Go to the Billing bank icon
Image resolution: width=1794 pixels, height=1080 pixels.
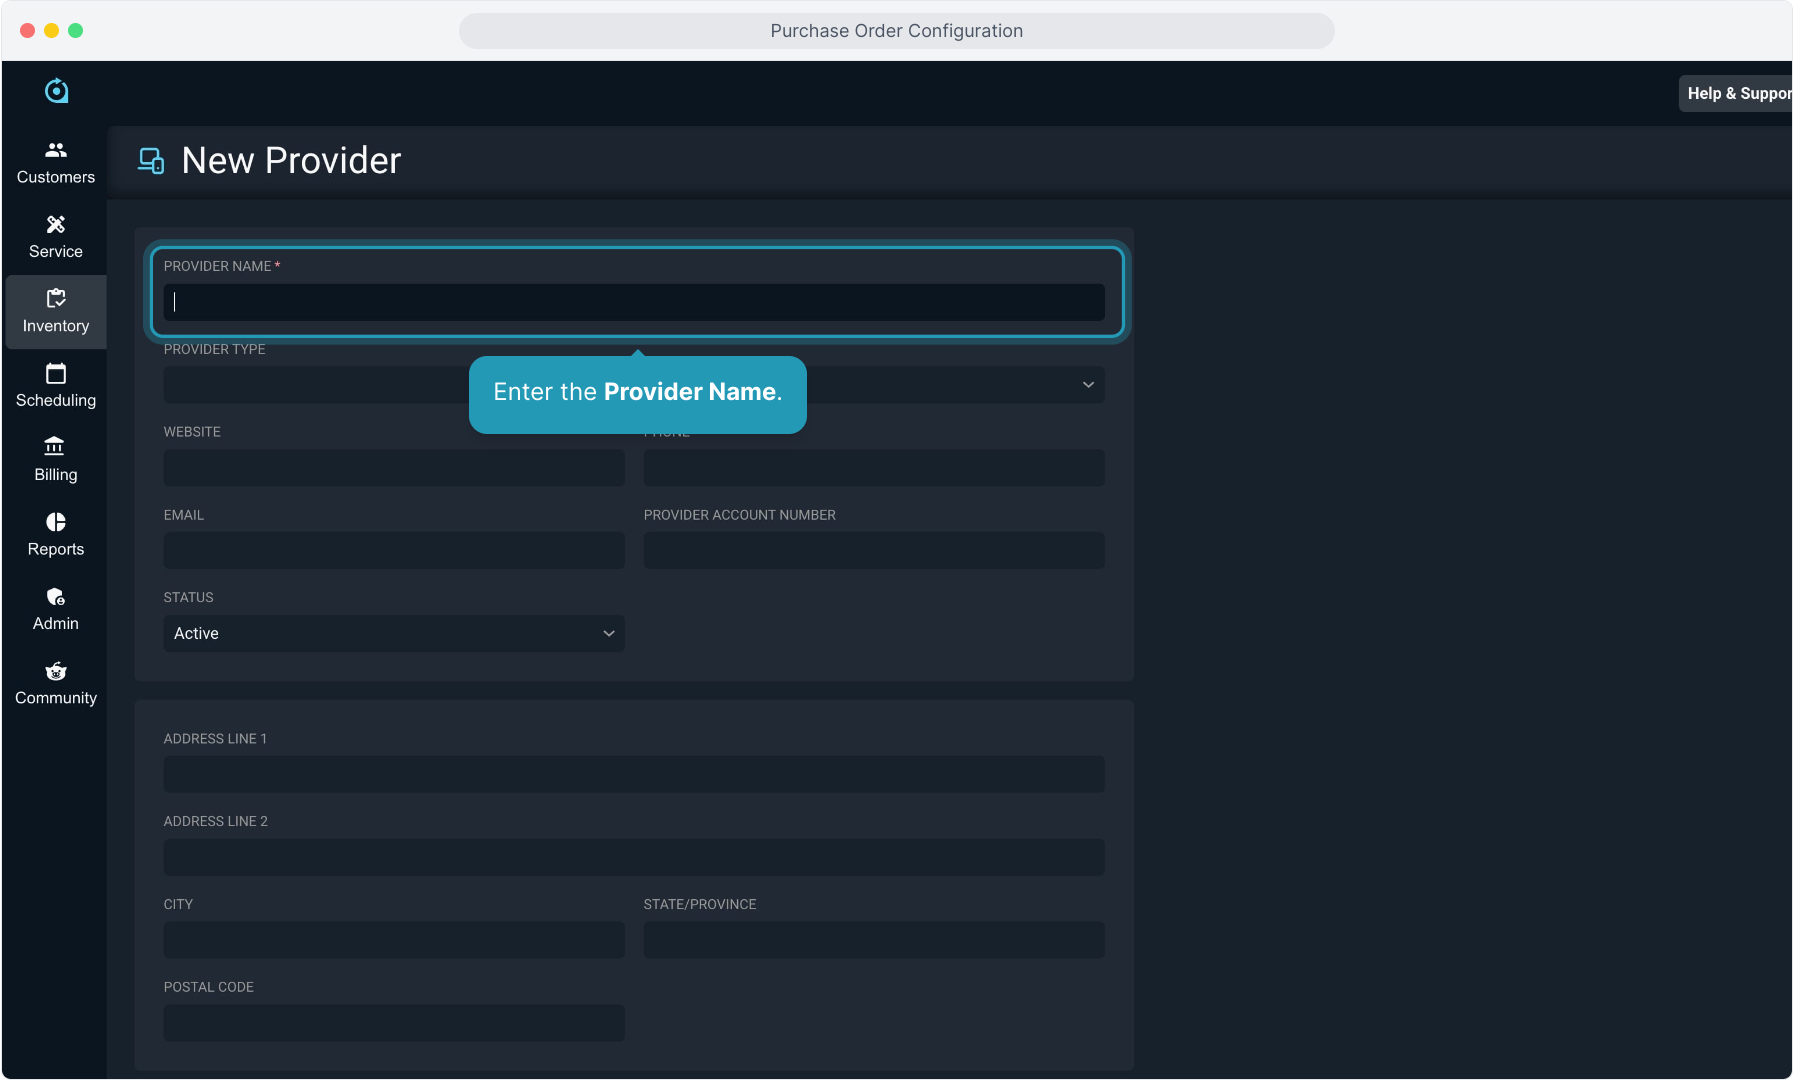pyautogui.click(x=55, y=447)
